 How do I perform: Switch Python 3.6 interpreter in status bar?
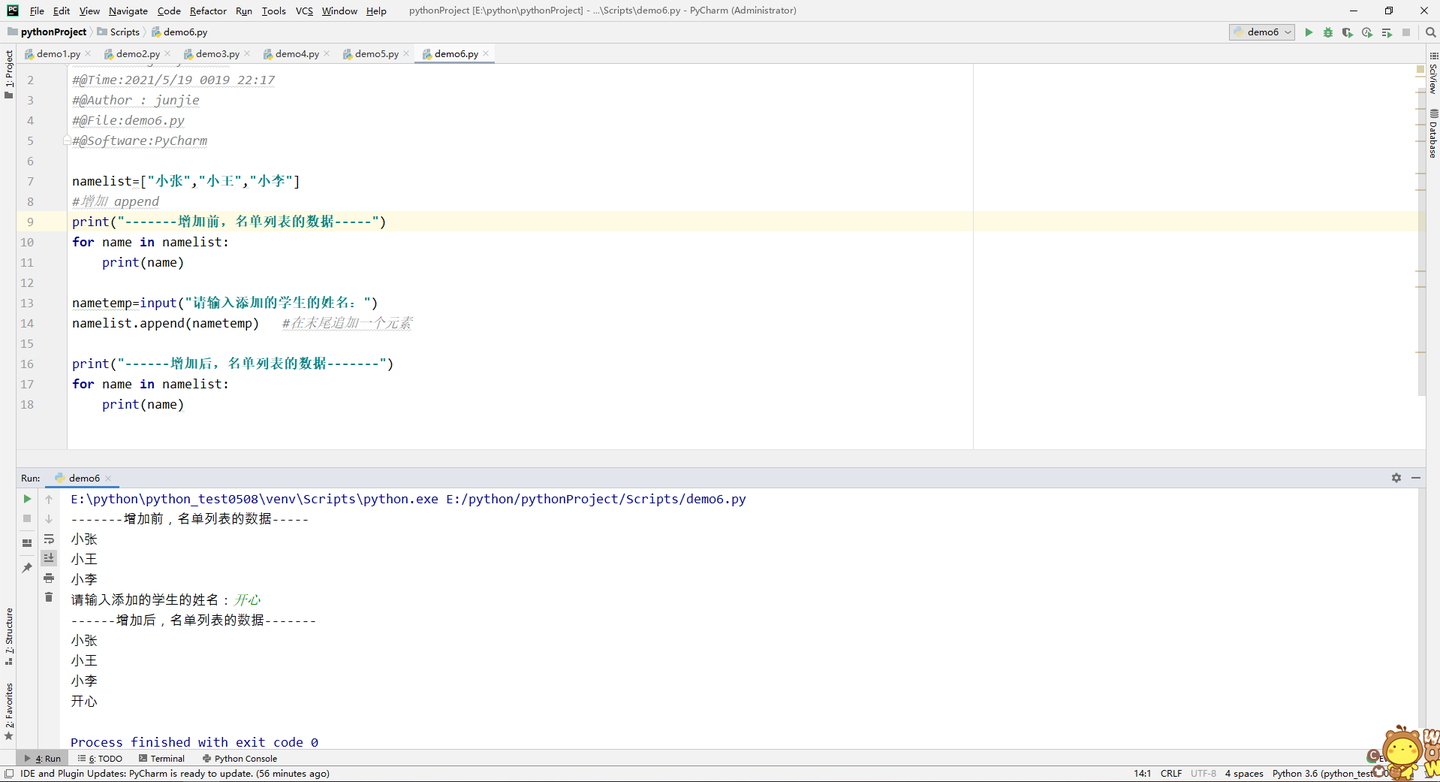pyautogui.click(x=1330, y=773)
